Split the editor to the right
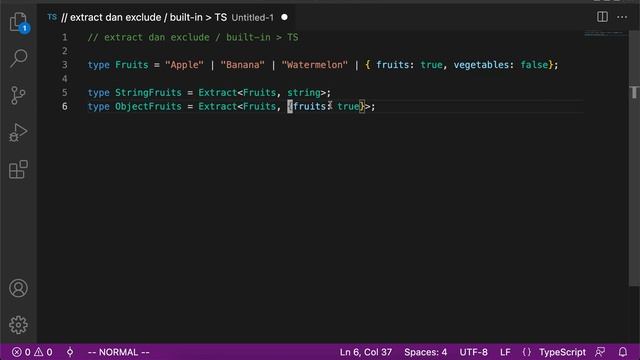The image size is (640, 360). (602, 17)
